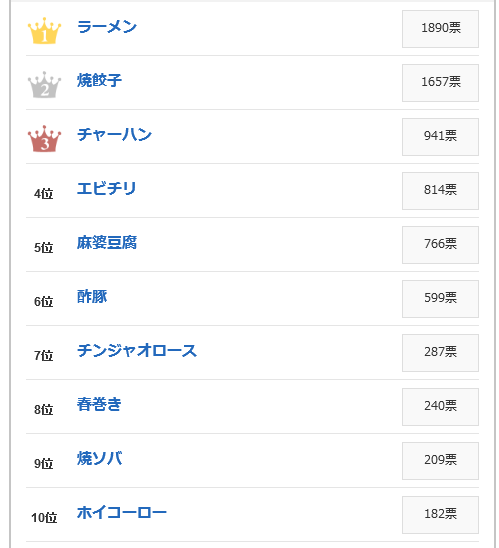Open the ラーメン link

pos(107,27)
